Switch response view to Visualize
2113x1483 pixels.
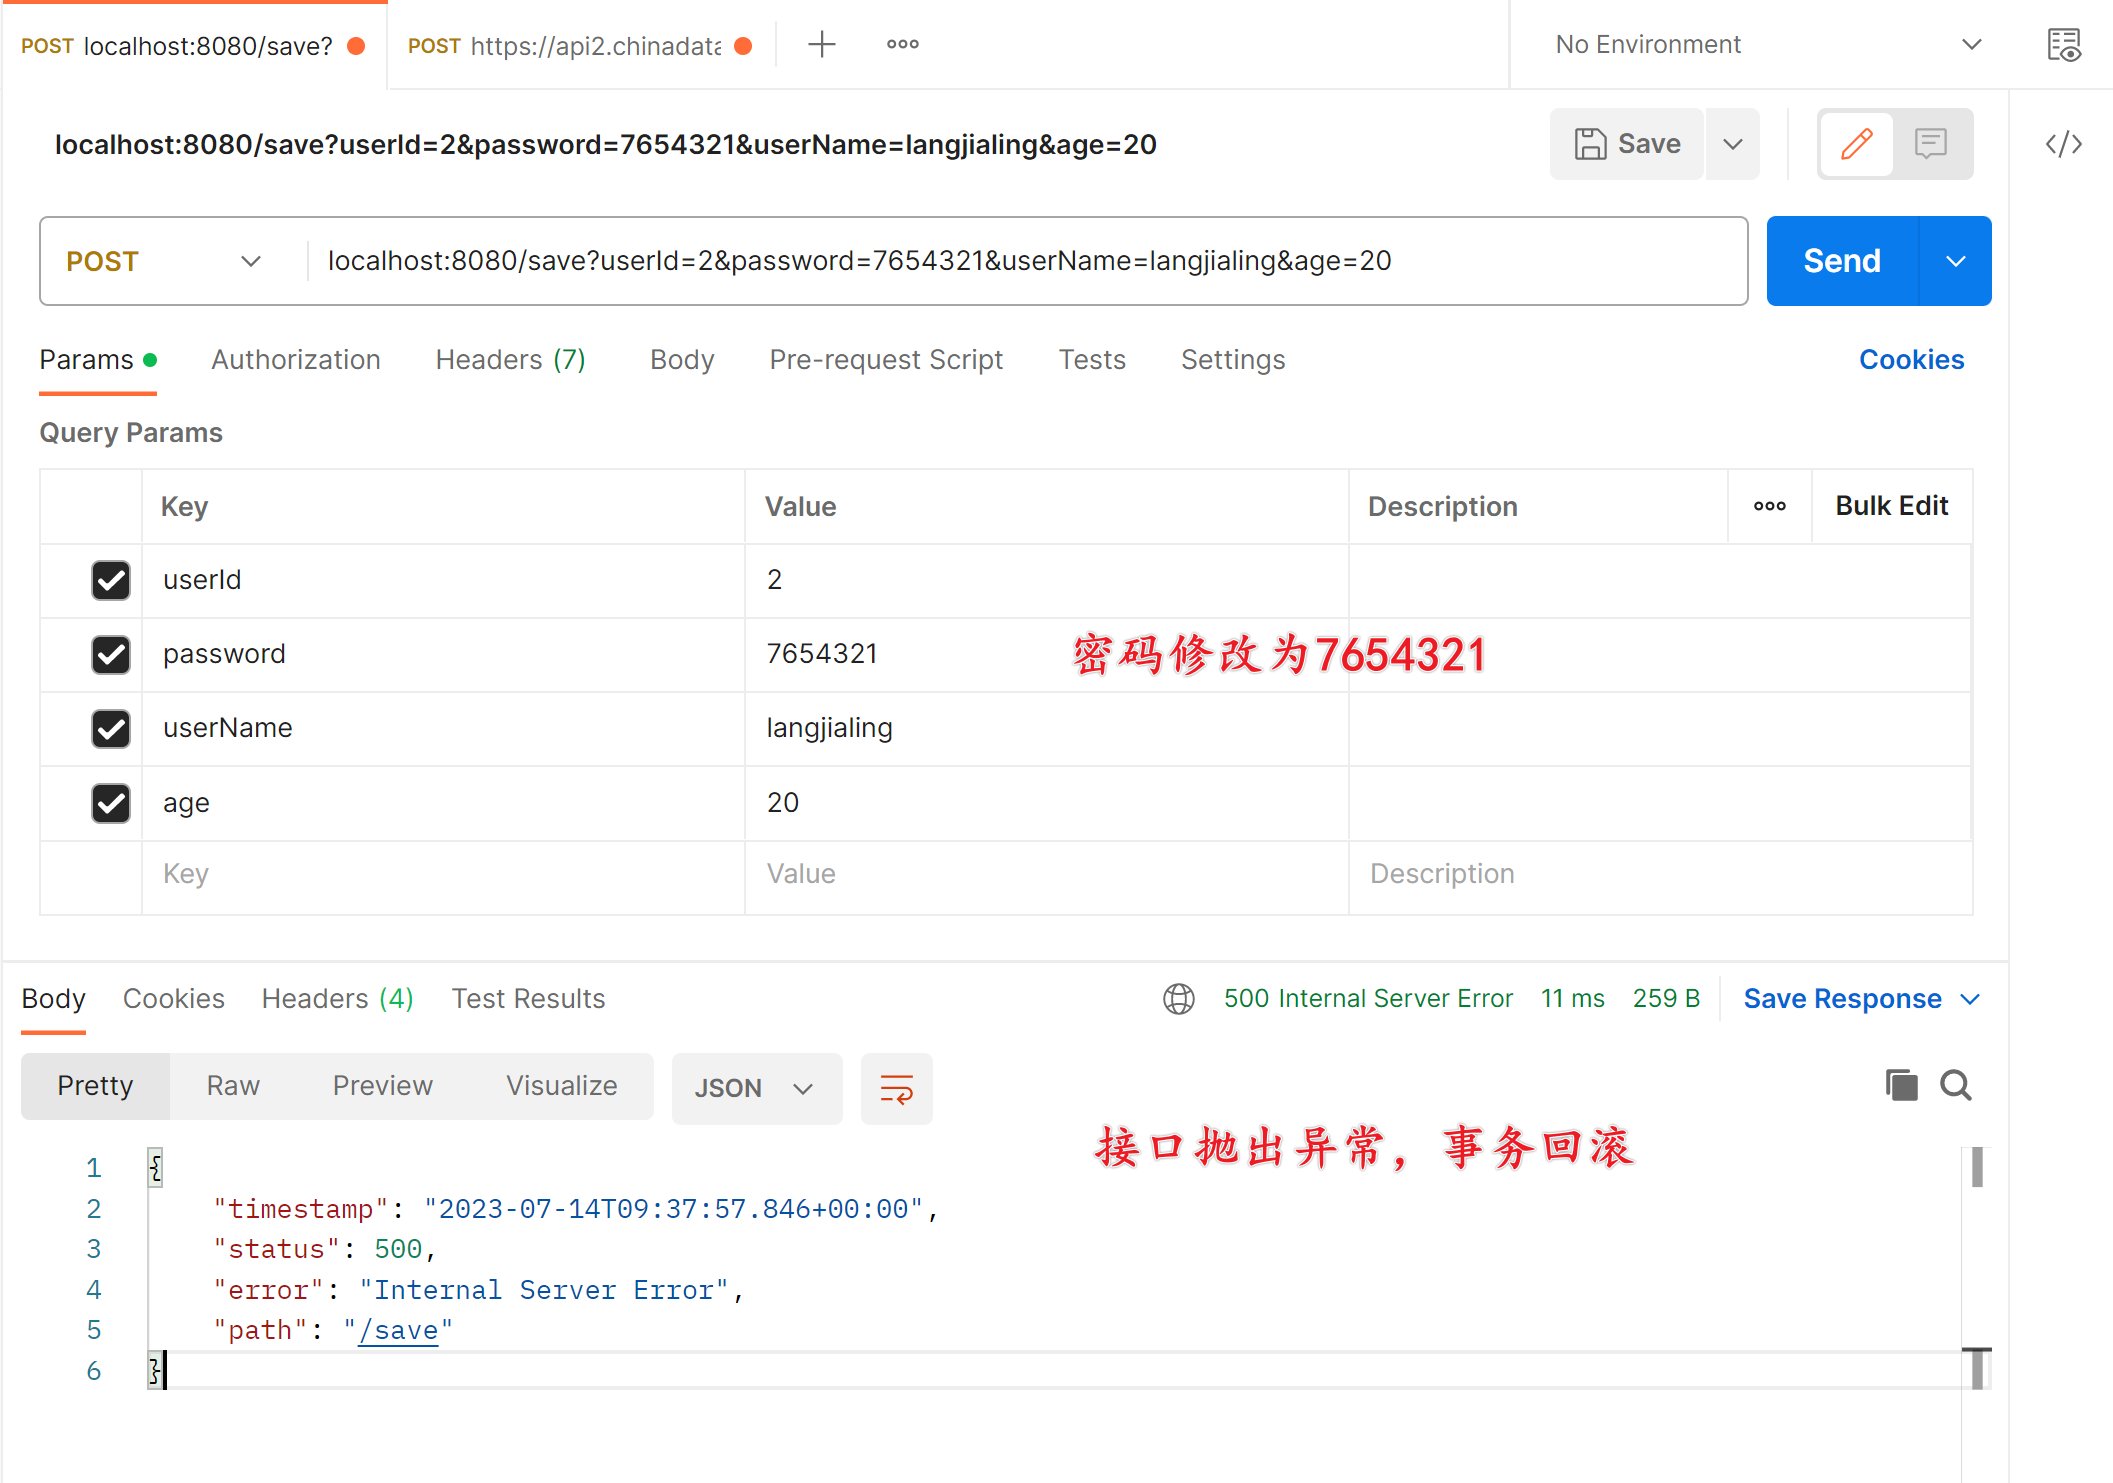[561, 1086]
